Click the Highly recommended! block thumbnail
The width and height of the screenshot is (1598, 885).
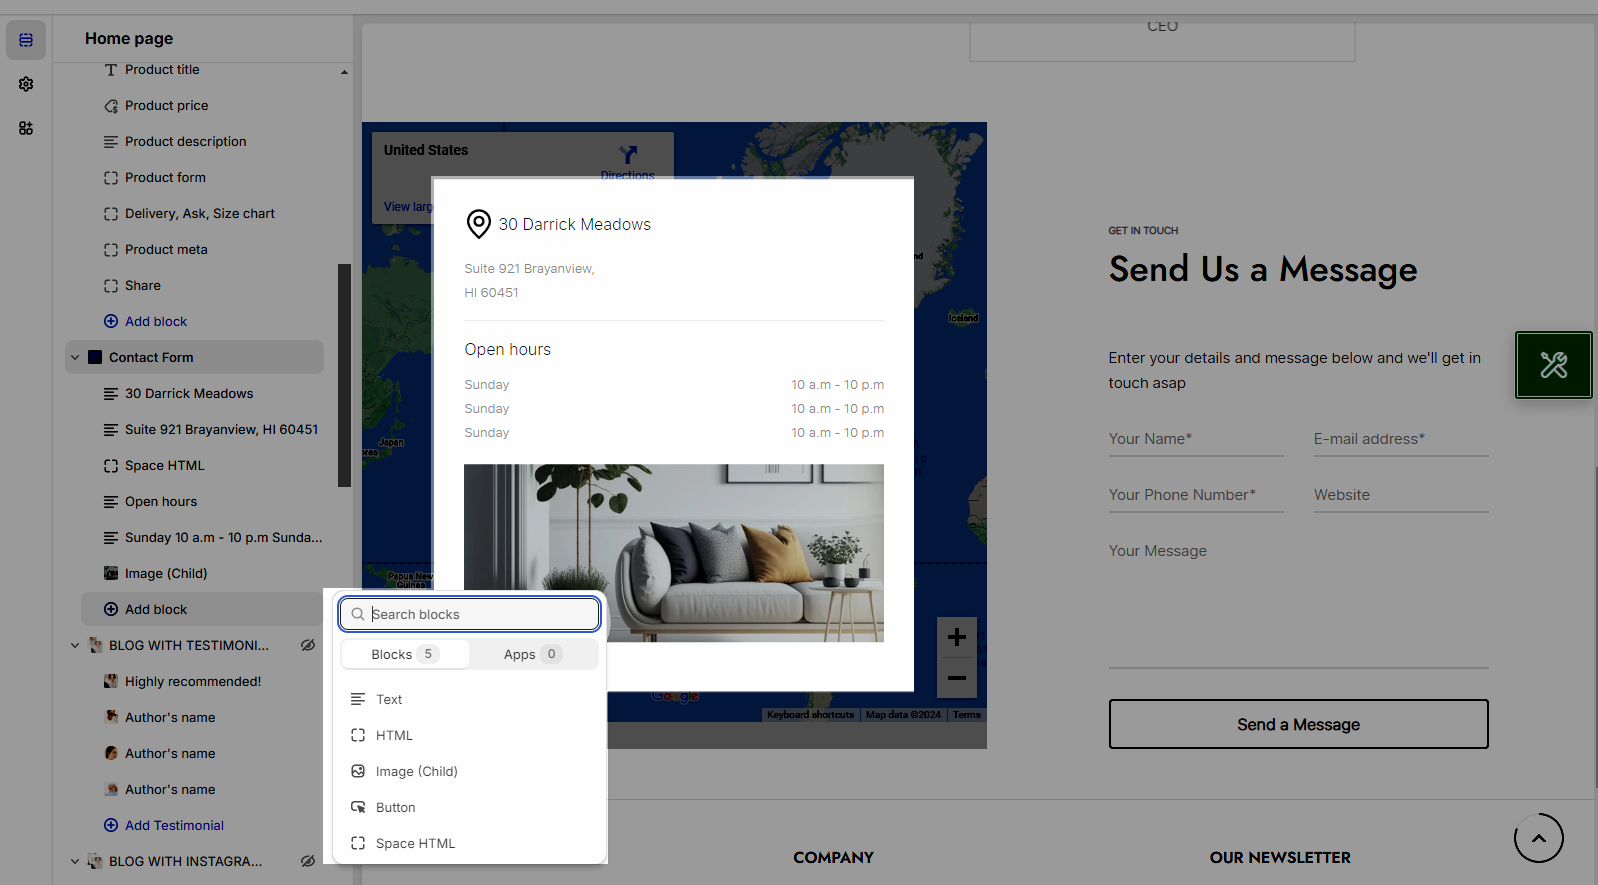pyautogui.click(x=111, y=682)
